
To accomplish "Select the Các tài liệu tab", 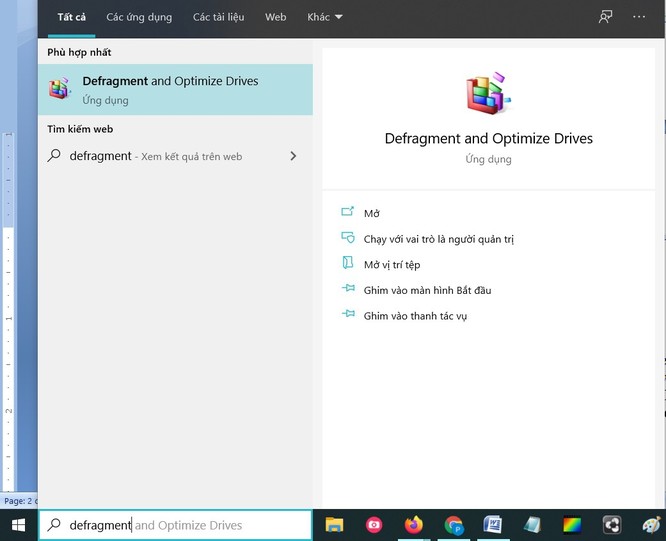I will [x=218, y=17].
